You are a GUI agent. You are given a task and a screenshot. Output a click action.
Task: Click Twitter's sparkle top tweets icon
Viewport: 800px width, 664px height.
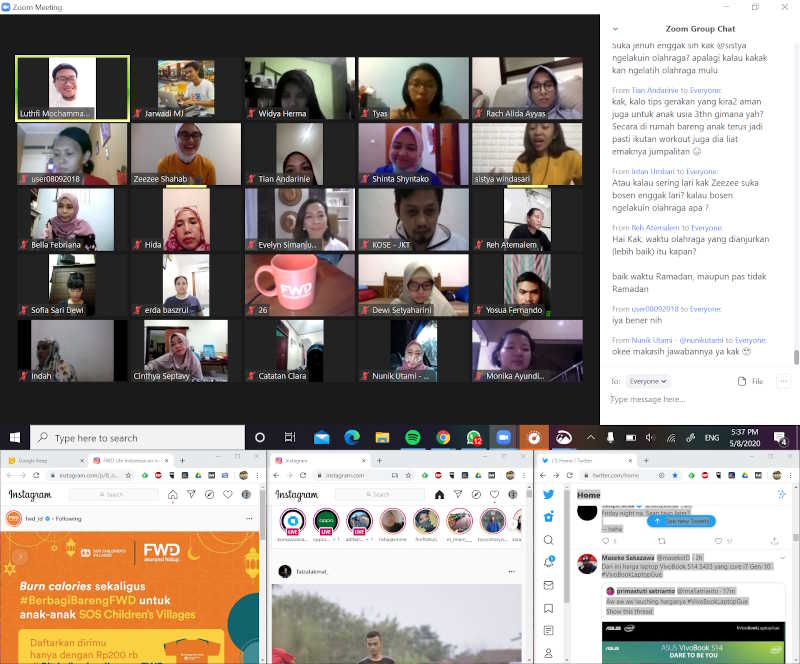pos(781,495)
